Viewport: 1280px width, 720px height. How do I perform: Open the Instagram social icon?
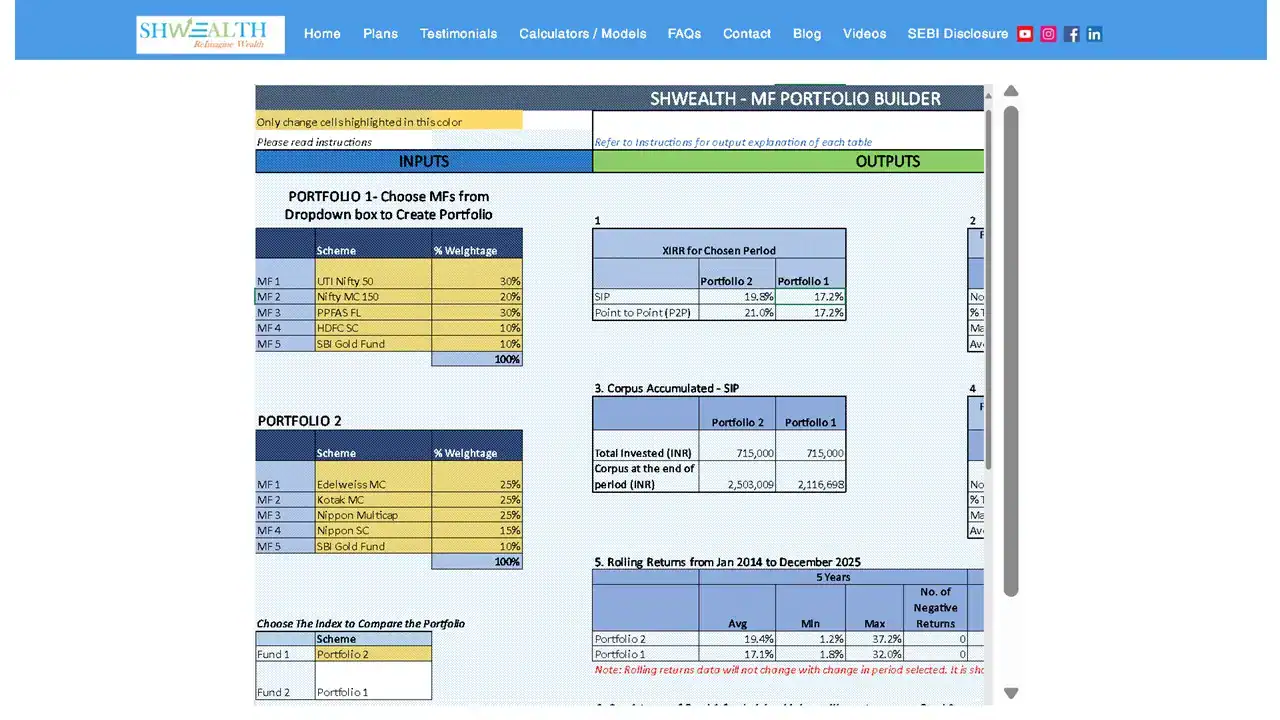tap(1048, 34)
